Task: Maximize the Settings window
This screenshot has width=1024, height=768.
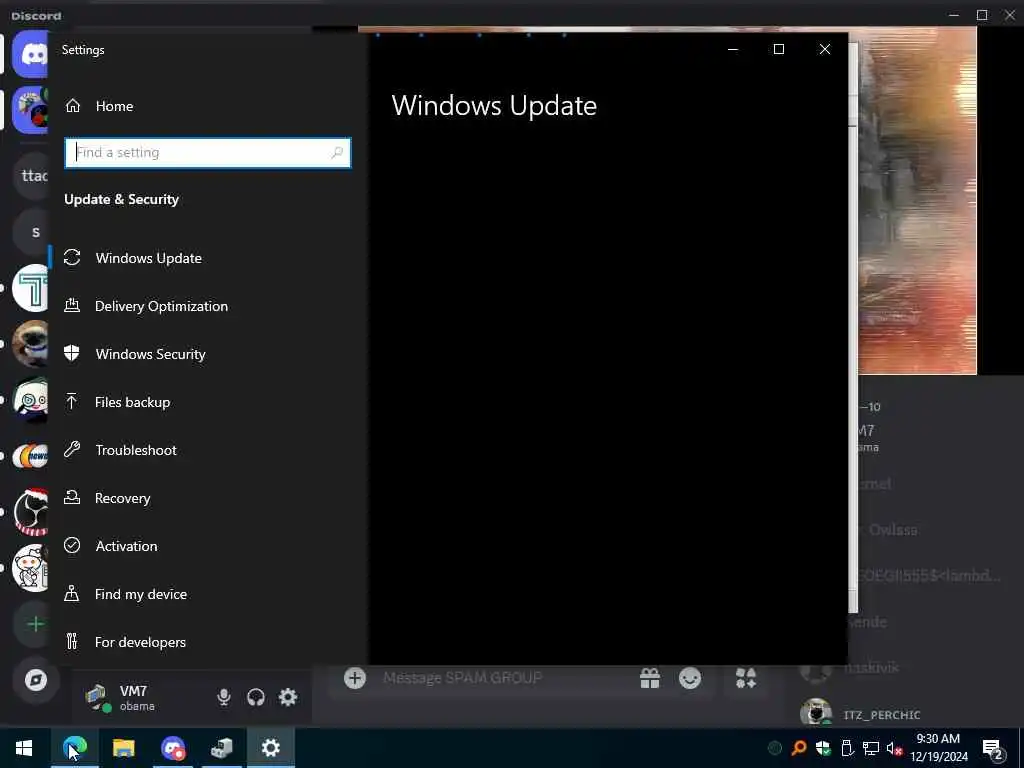Action: pyautogui.click(x=778, y=50)
